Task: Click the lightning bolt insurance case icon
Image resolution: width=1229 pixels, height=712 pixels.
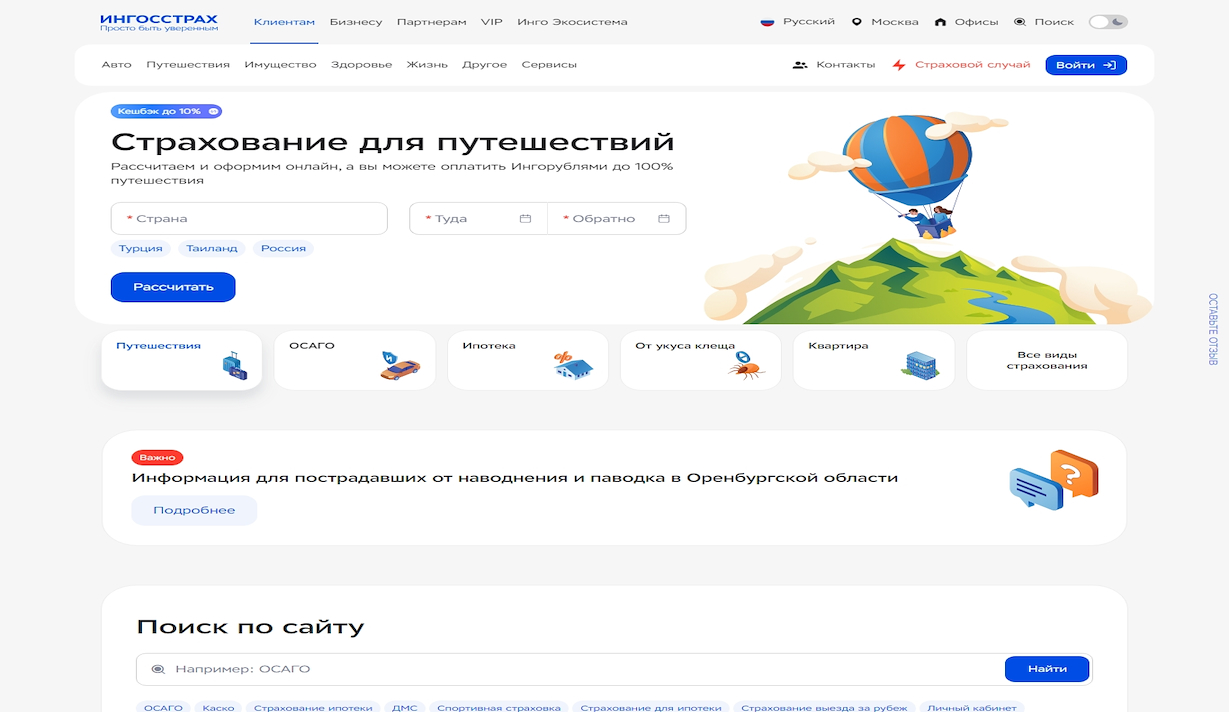Action: point(899,65)
